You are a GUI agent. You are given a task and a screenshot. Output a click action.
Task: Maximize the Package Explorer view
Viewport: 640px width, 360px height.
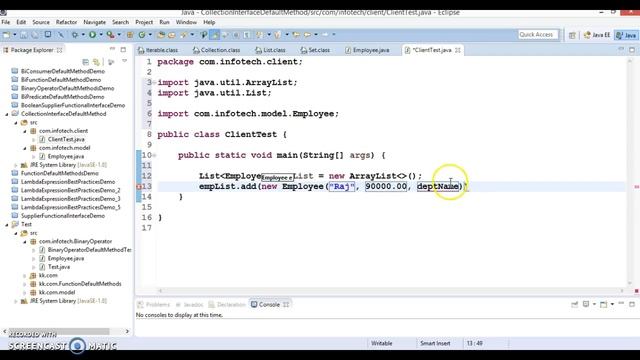pos(123,49)
